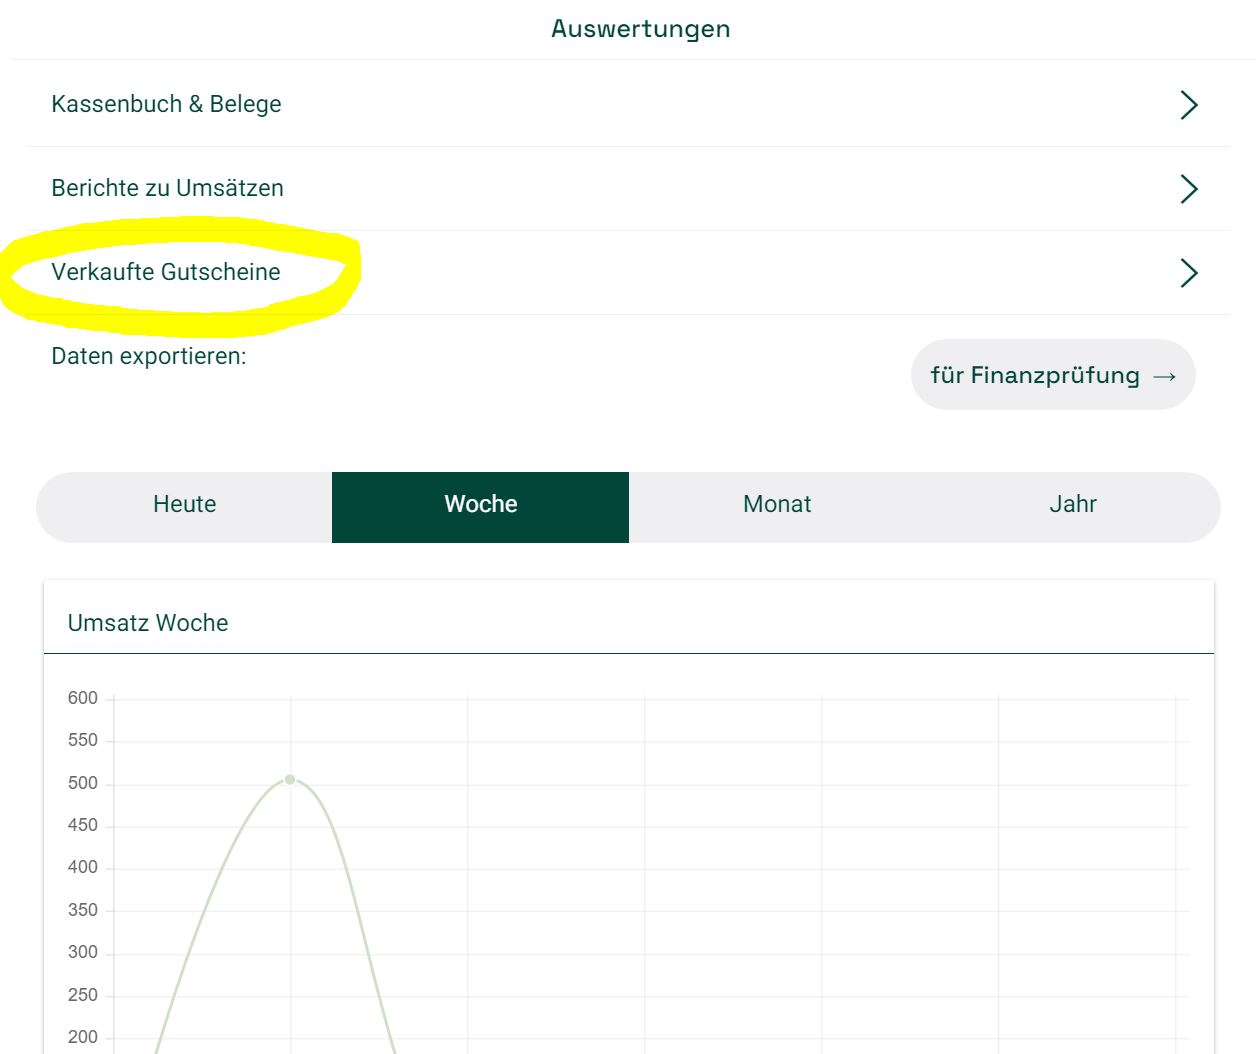The width and height of the screenshot is (1256, 1054).
Task: Click the 500 axis value
Action: 83,783
